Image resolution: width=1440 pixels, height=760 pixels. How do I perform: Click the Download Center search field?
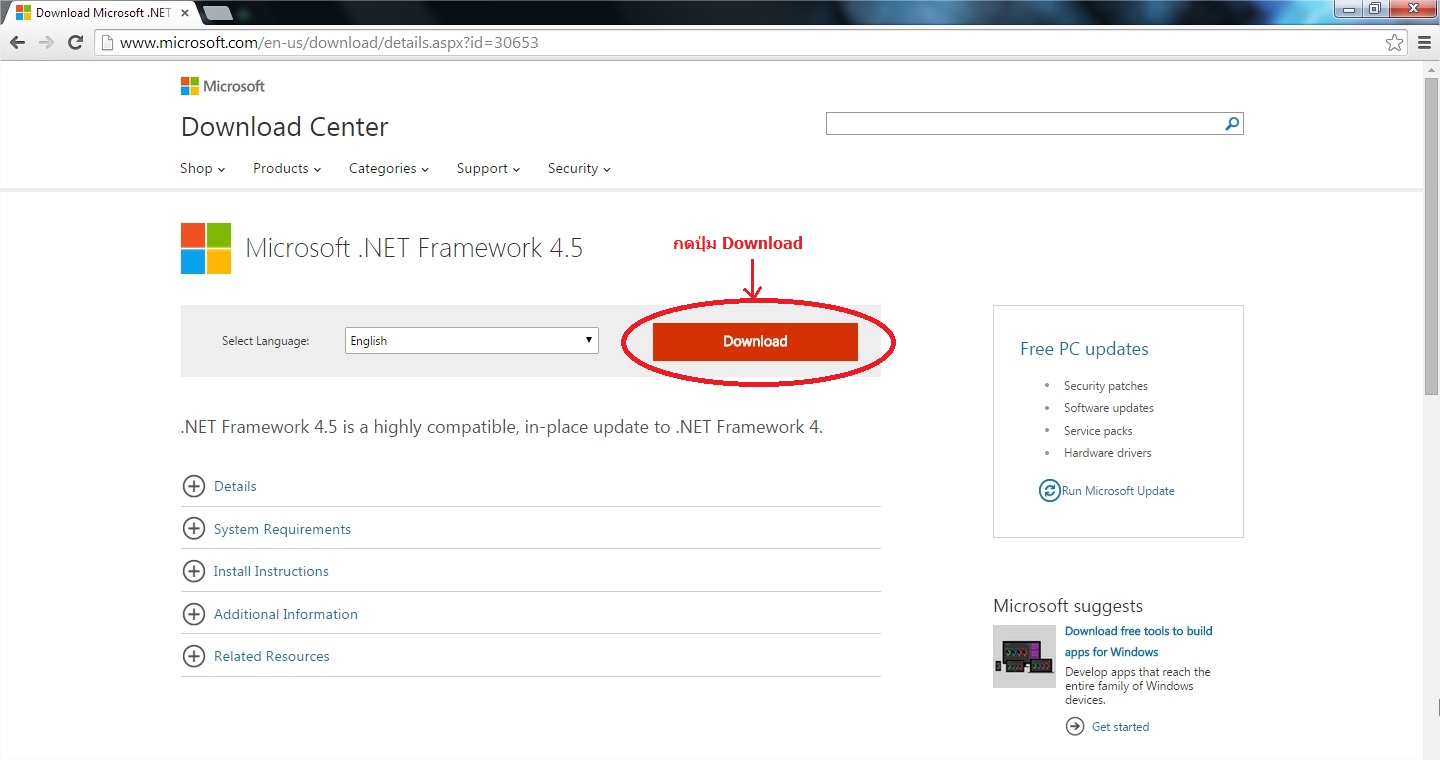coord(1024,124)
